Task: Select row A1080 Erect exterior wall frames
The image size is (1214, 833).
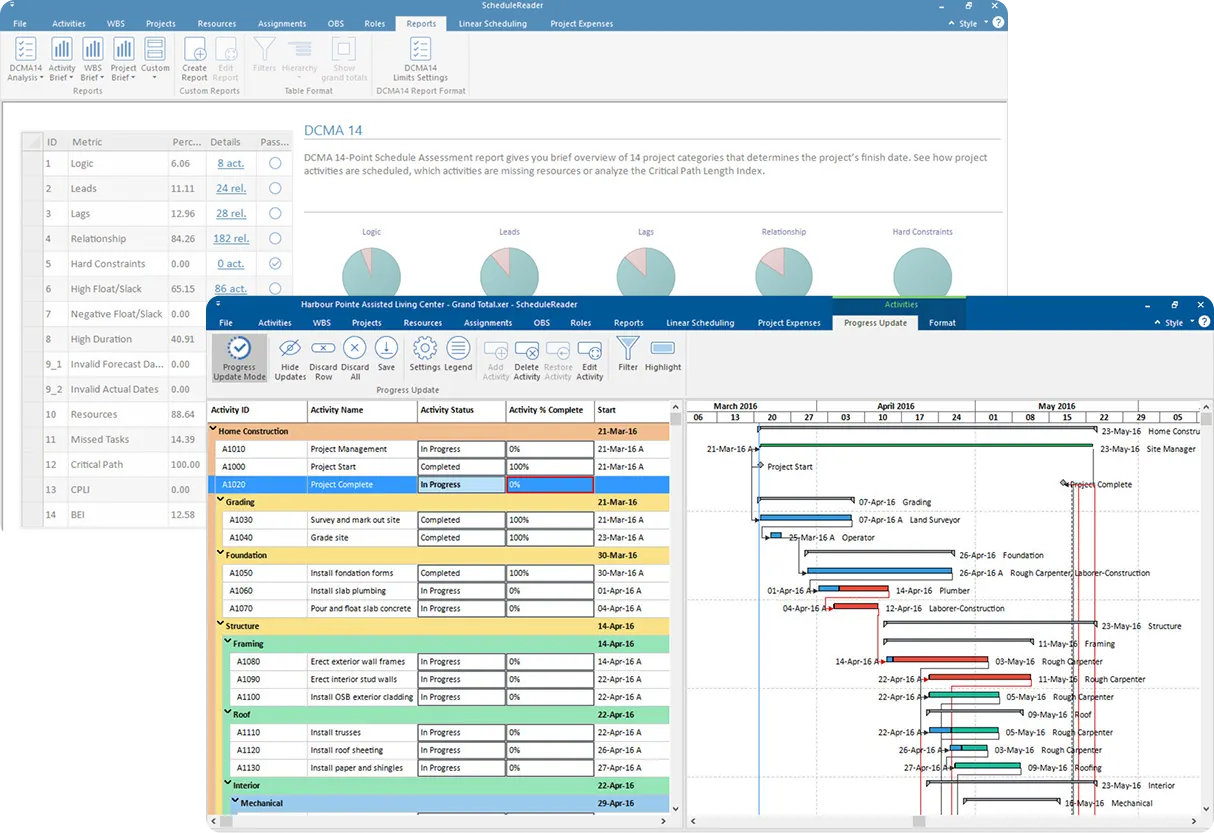Action: tap(438, 661)
